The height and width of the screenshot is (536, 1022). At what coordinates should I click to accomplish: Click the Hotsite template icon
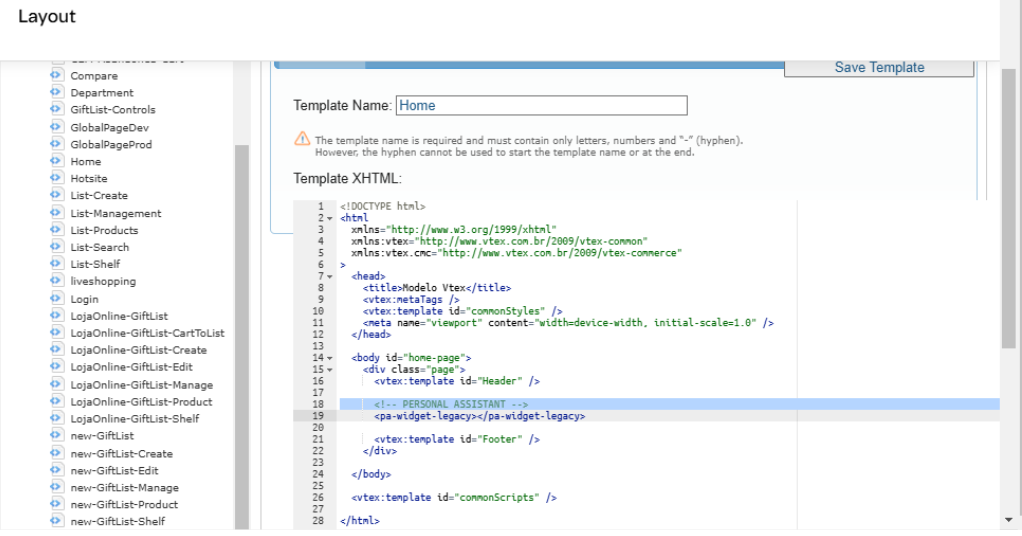tap(56, 177)
